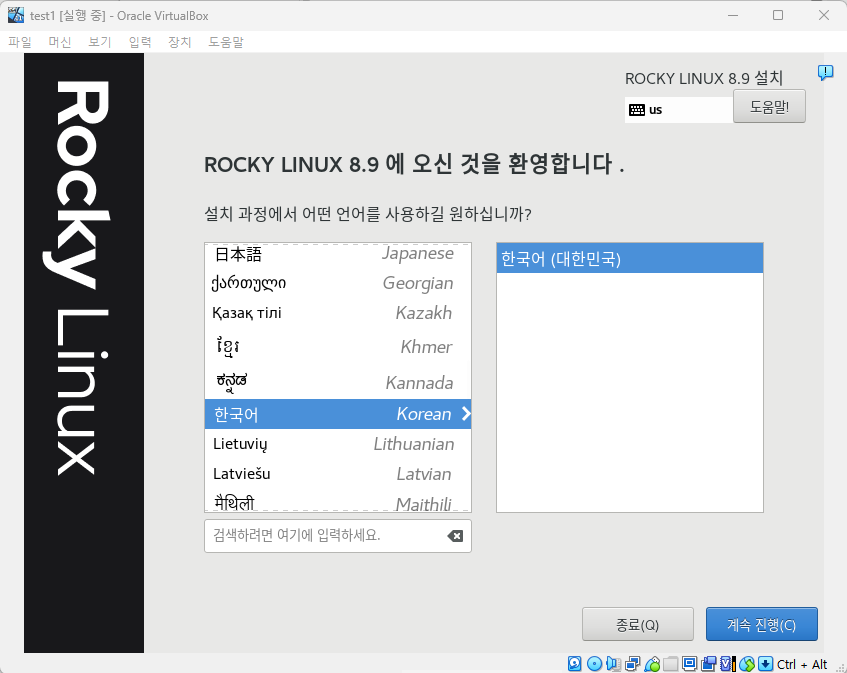Click the recording status icon
Viewport: 847px width, 673px height.
(709, 664)
